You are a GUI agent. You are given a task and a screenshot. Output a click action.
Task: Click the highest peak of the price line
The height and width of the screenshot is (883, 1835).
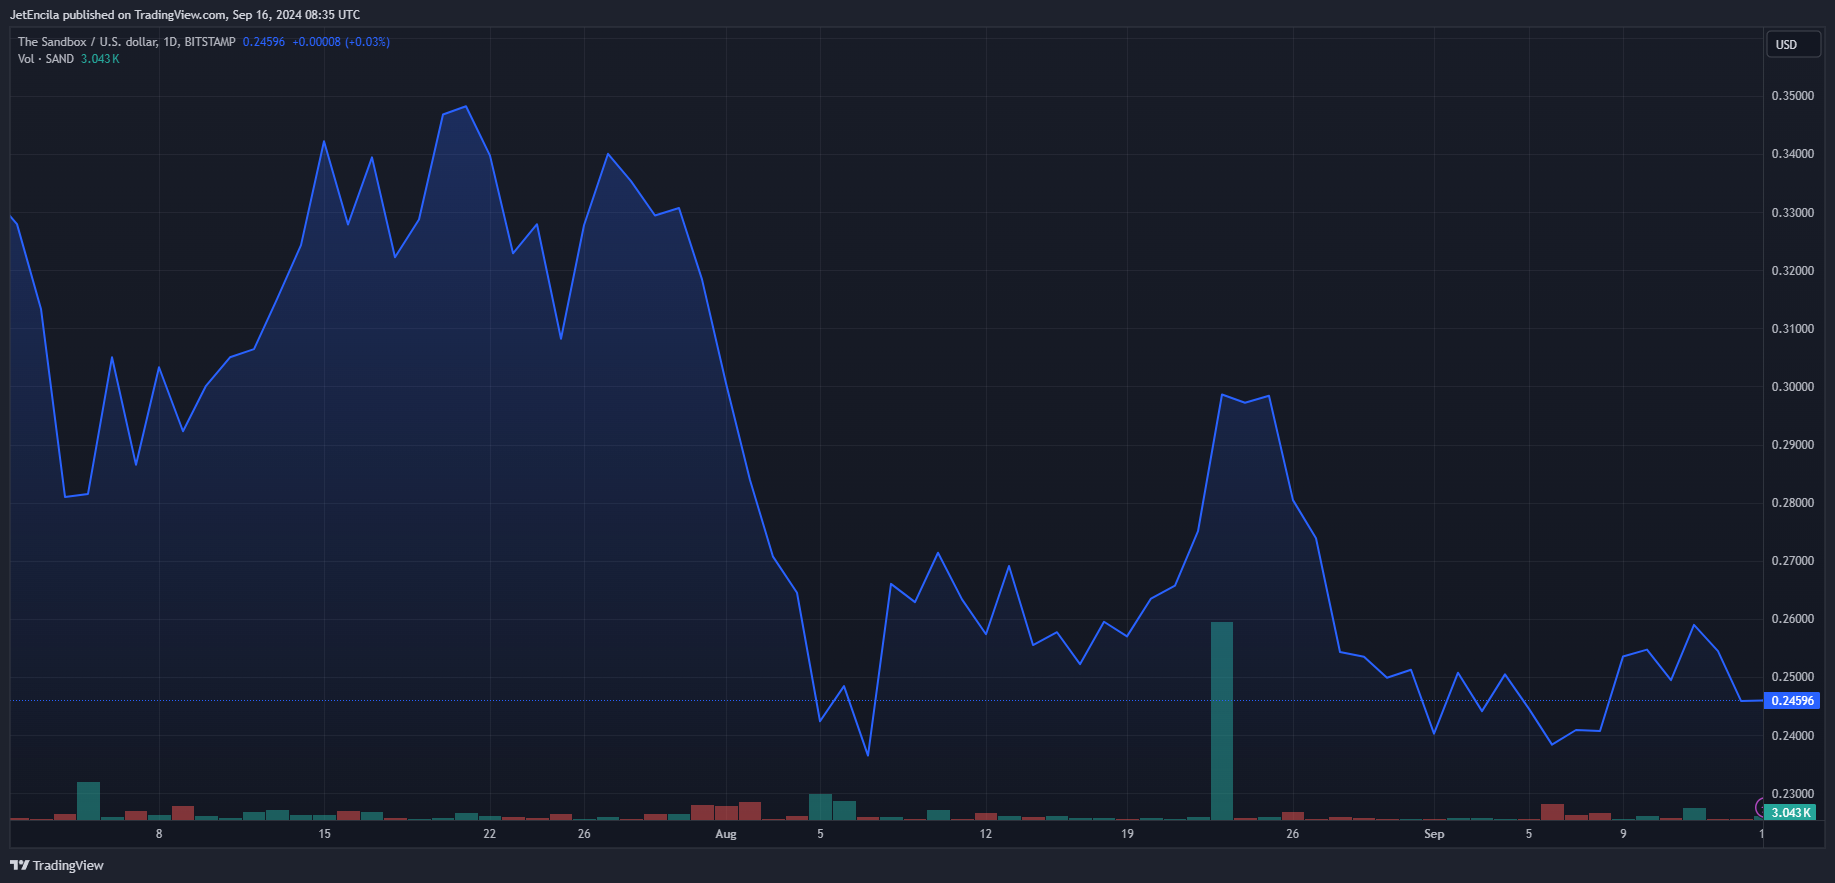point(466,107)
